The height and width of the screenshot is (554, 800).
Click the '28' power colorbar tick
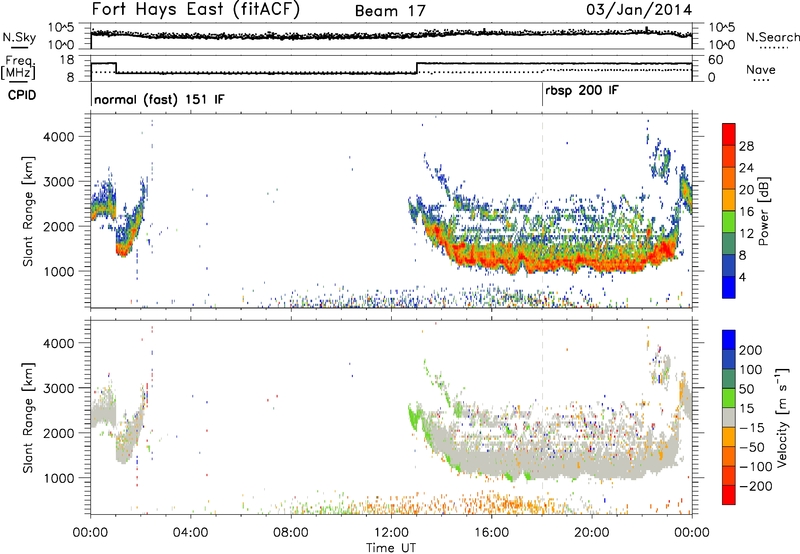(x=746, y=146)
